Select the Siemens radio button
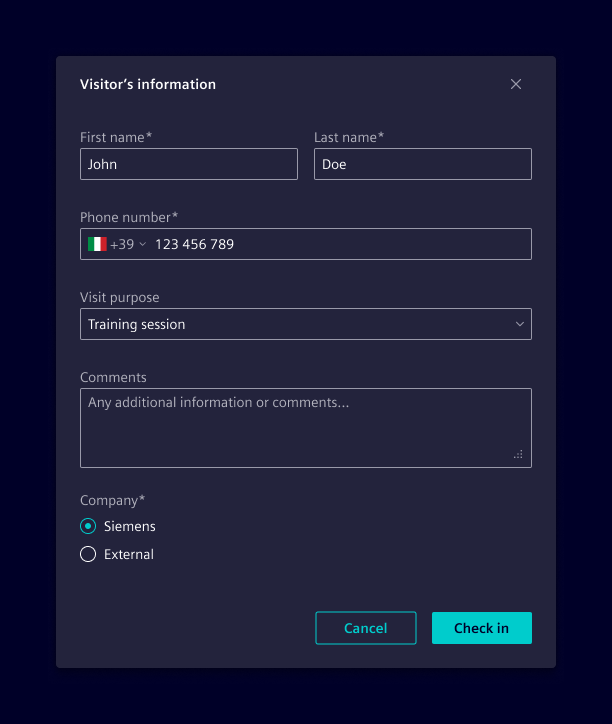 [88, 526]
